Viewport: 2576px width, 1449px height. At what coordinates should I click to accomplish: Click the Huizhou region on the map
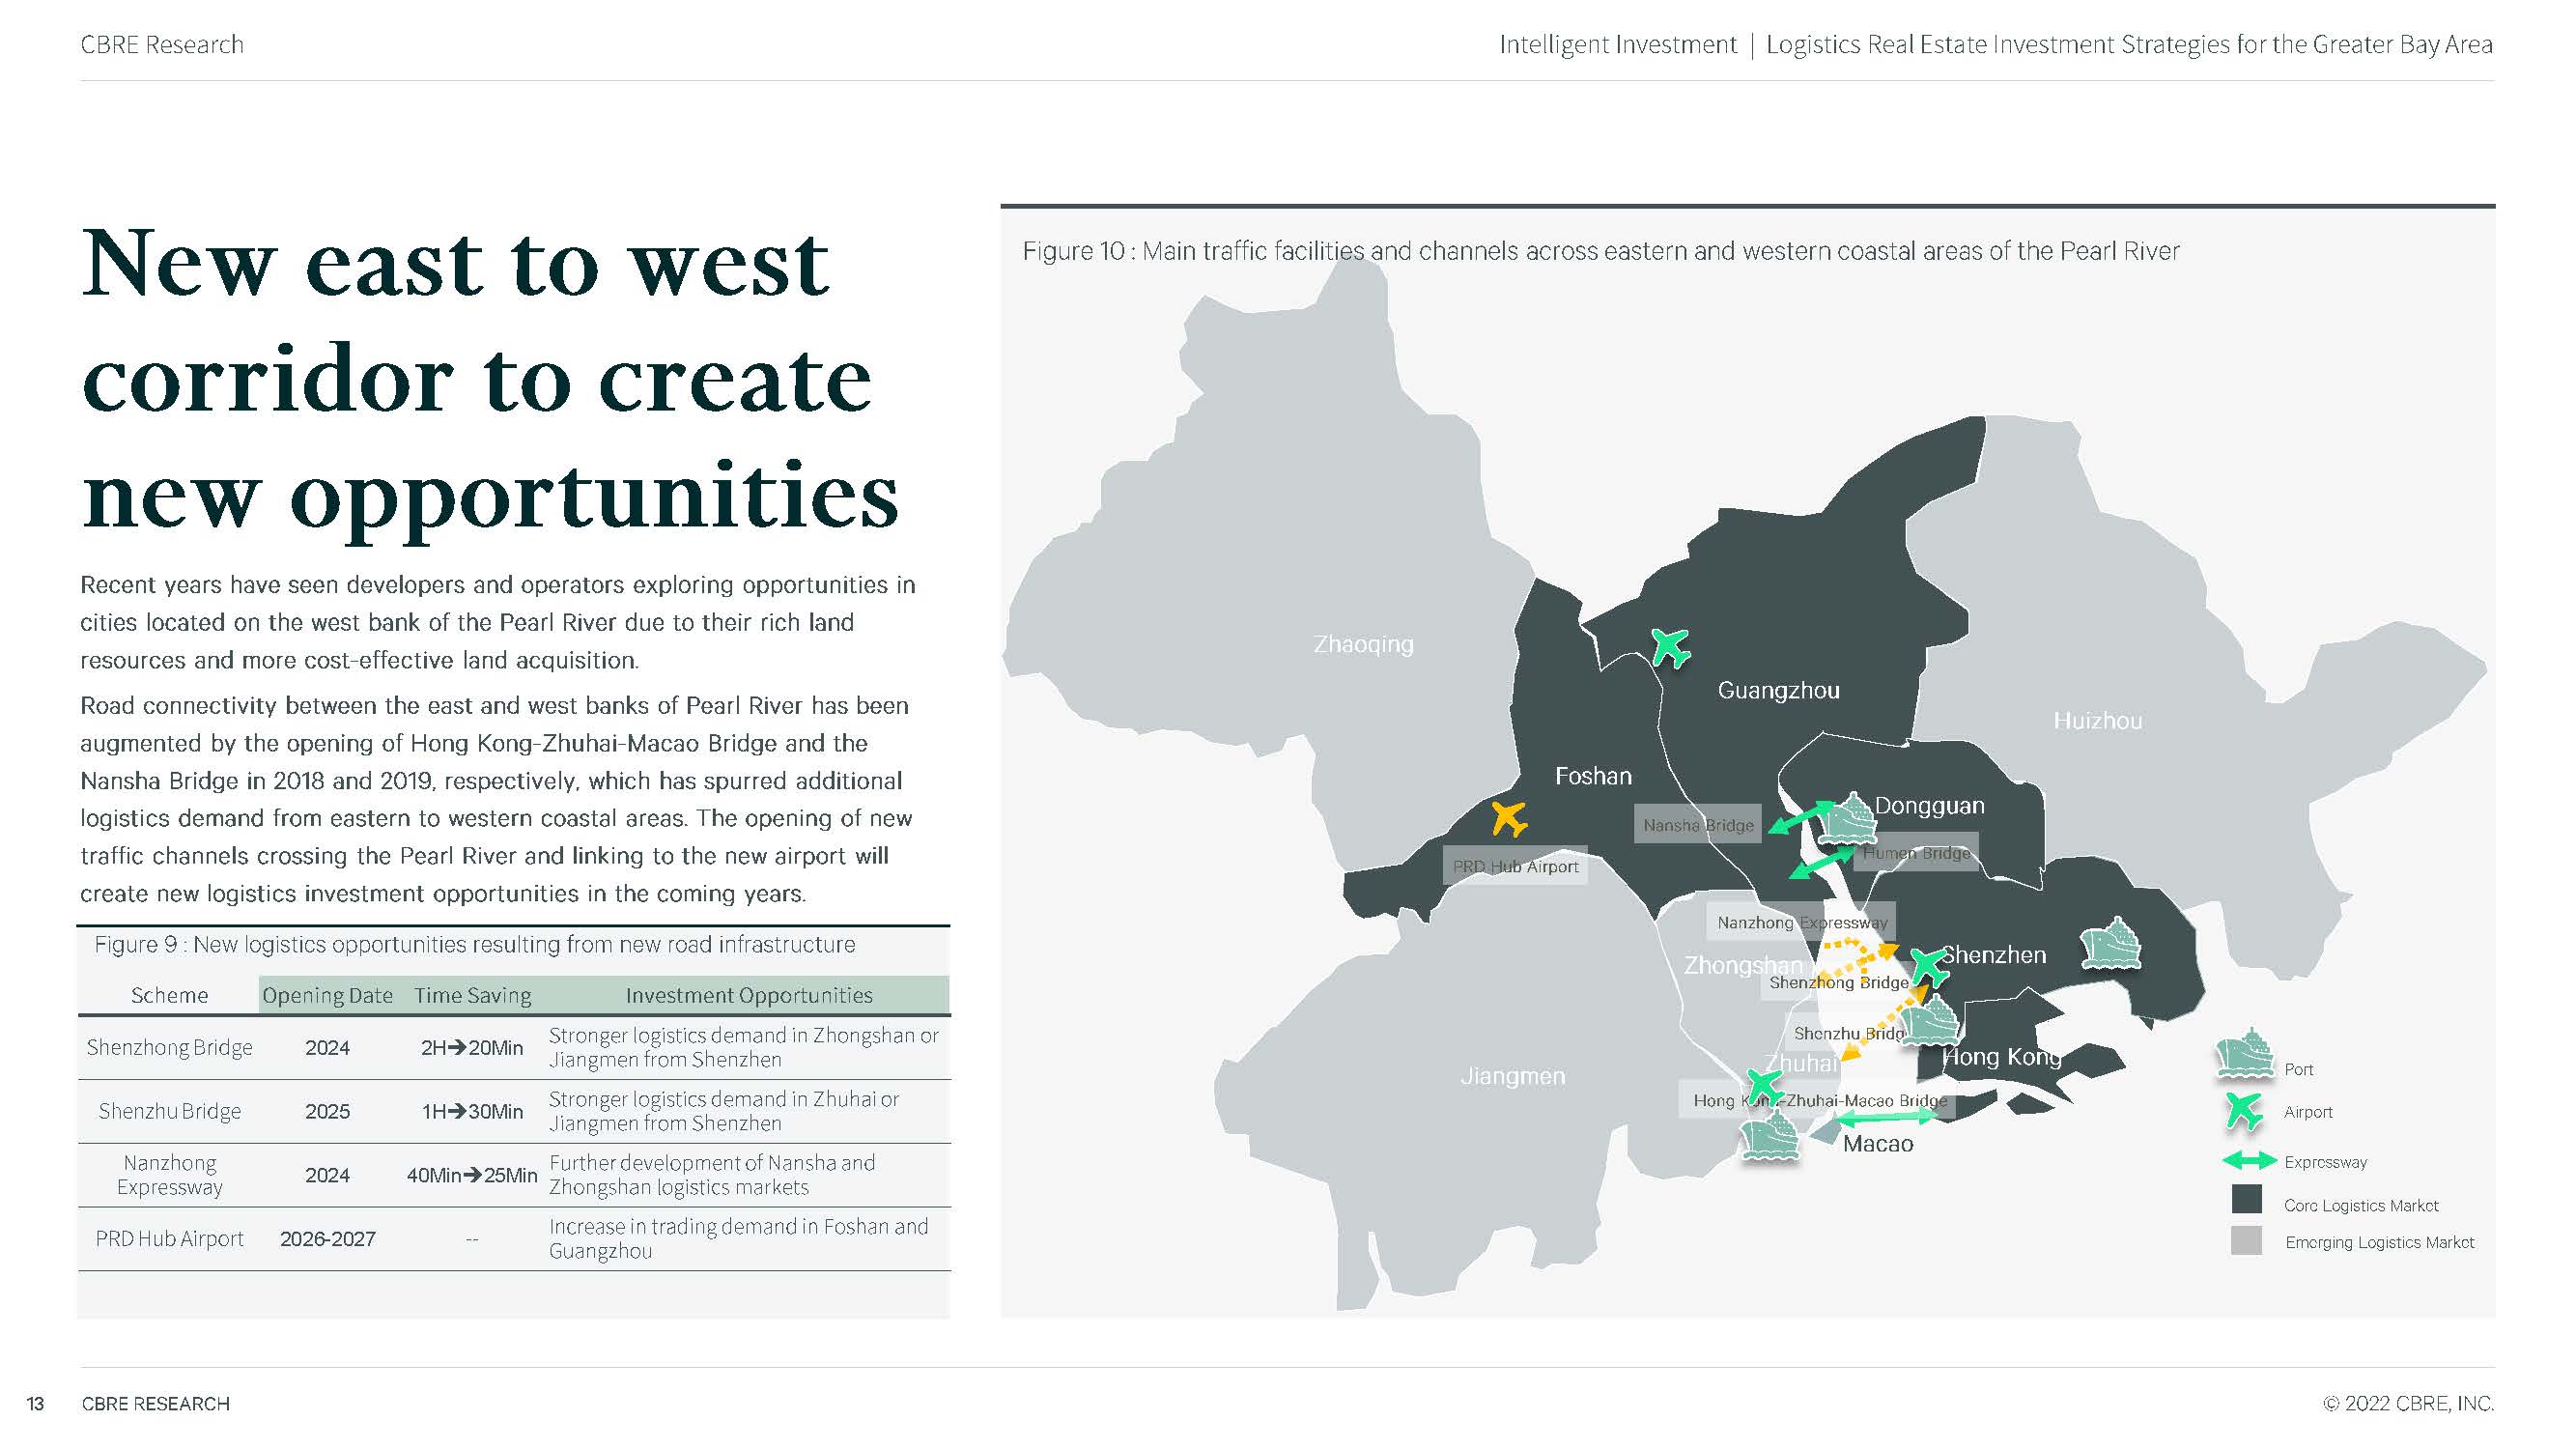tap(2097, 720)
